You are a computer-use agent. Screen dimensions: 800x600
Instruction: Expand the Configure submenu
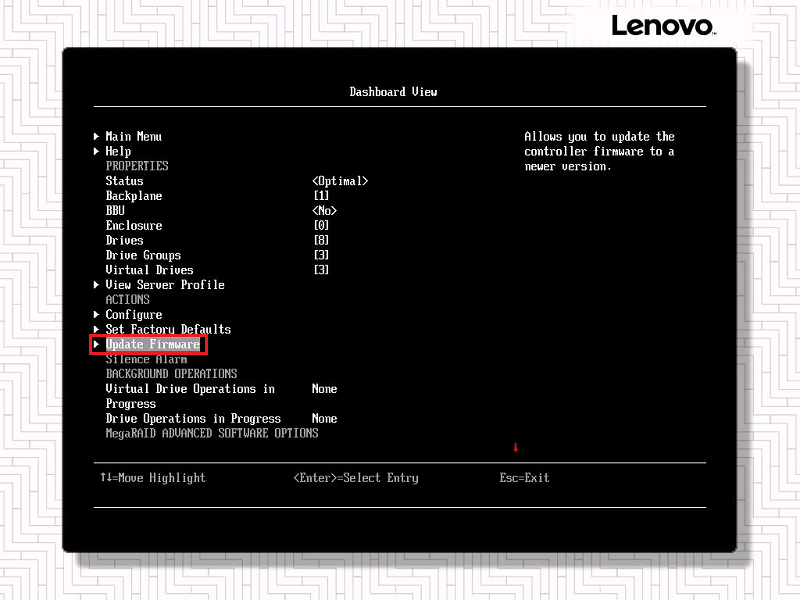pos(133,314)
